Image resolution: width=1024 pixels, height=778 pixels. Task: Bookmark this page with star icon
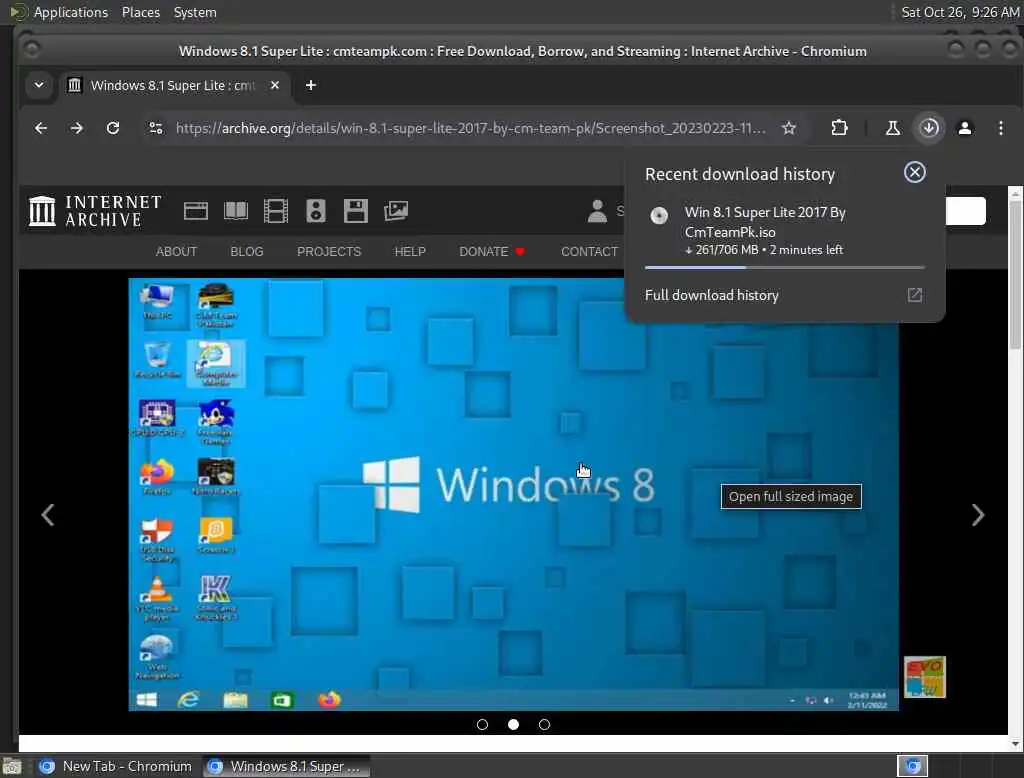coord(789,128)
